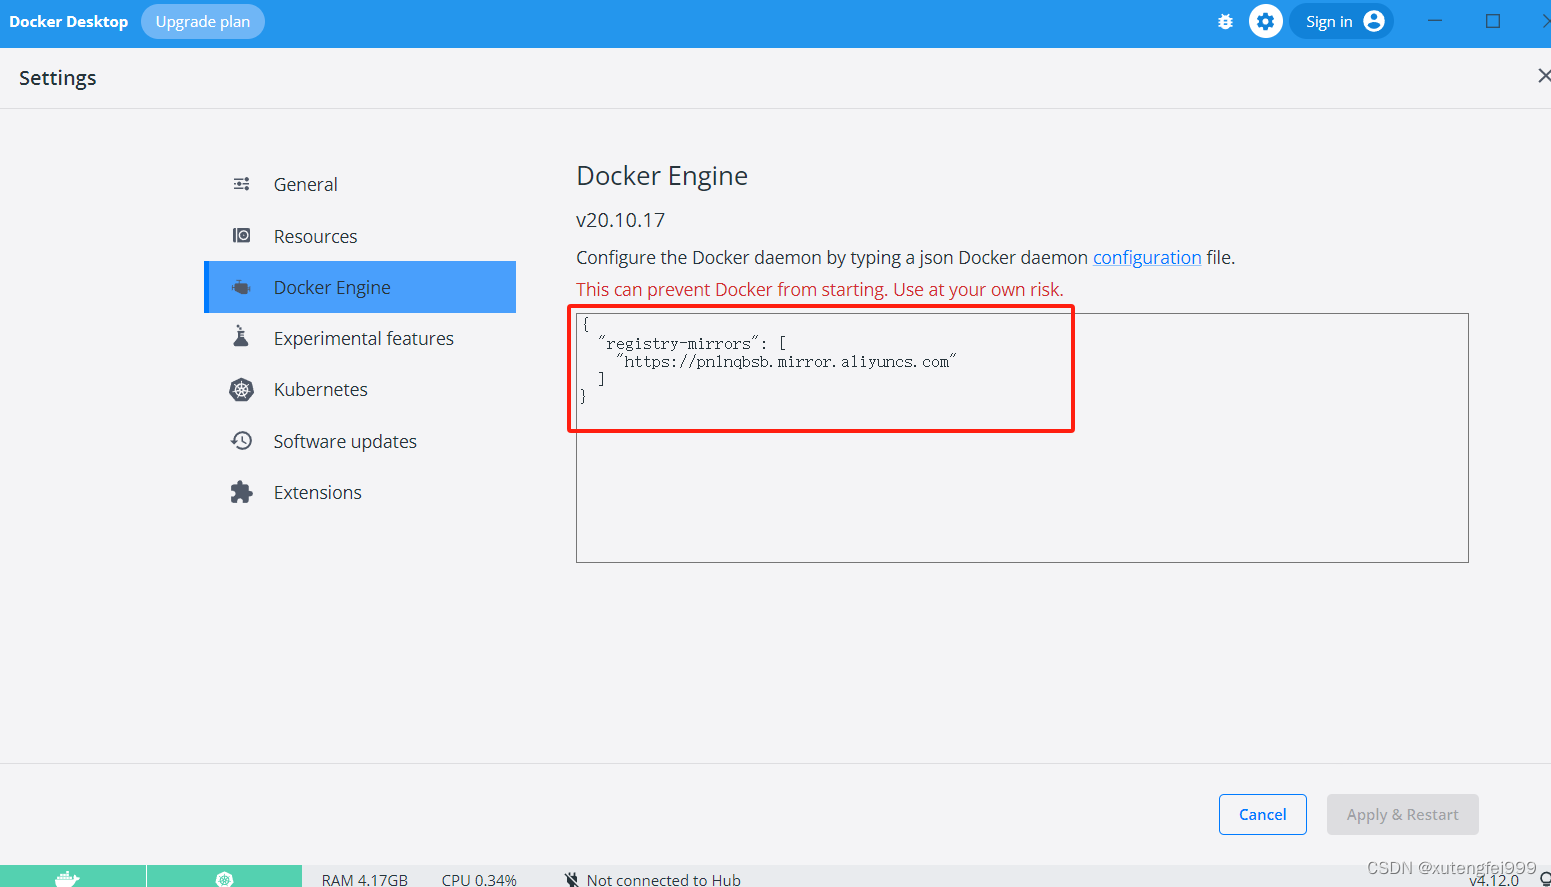
Task: Open Experimental features section
Action: coord(360,338)
